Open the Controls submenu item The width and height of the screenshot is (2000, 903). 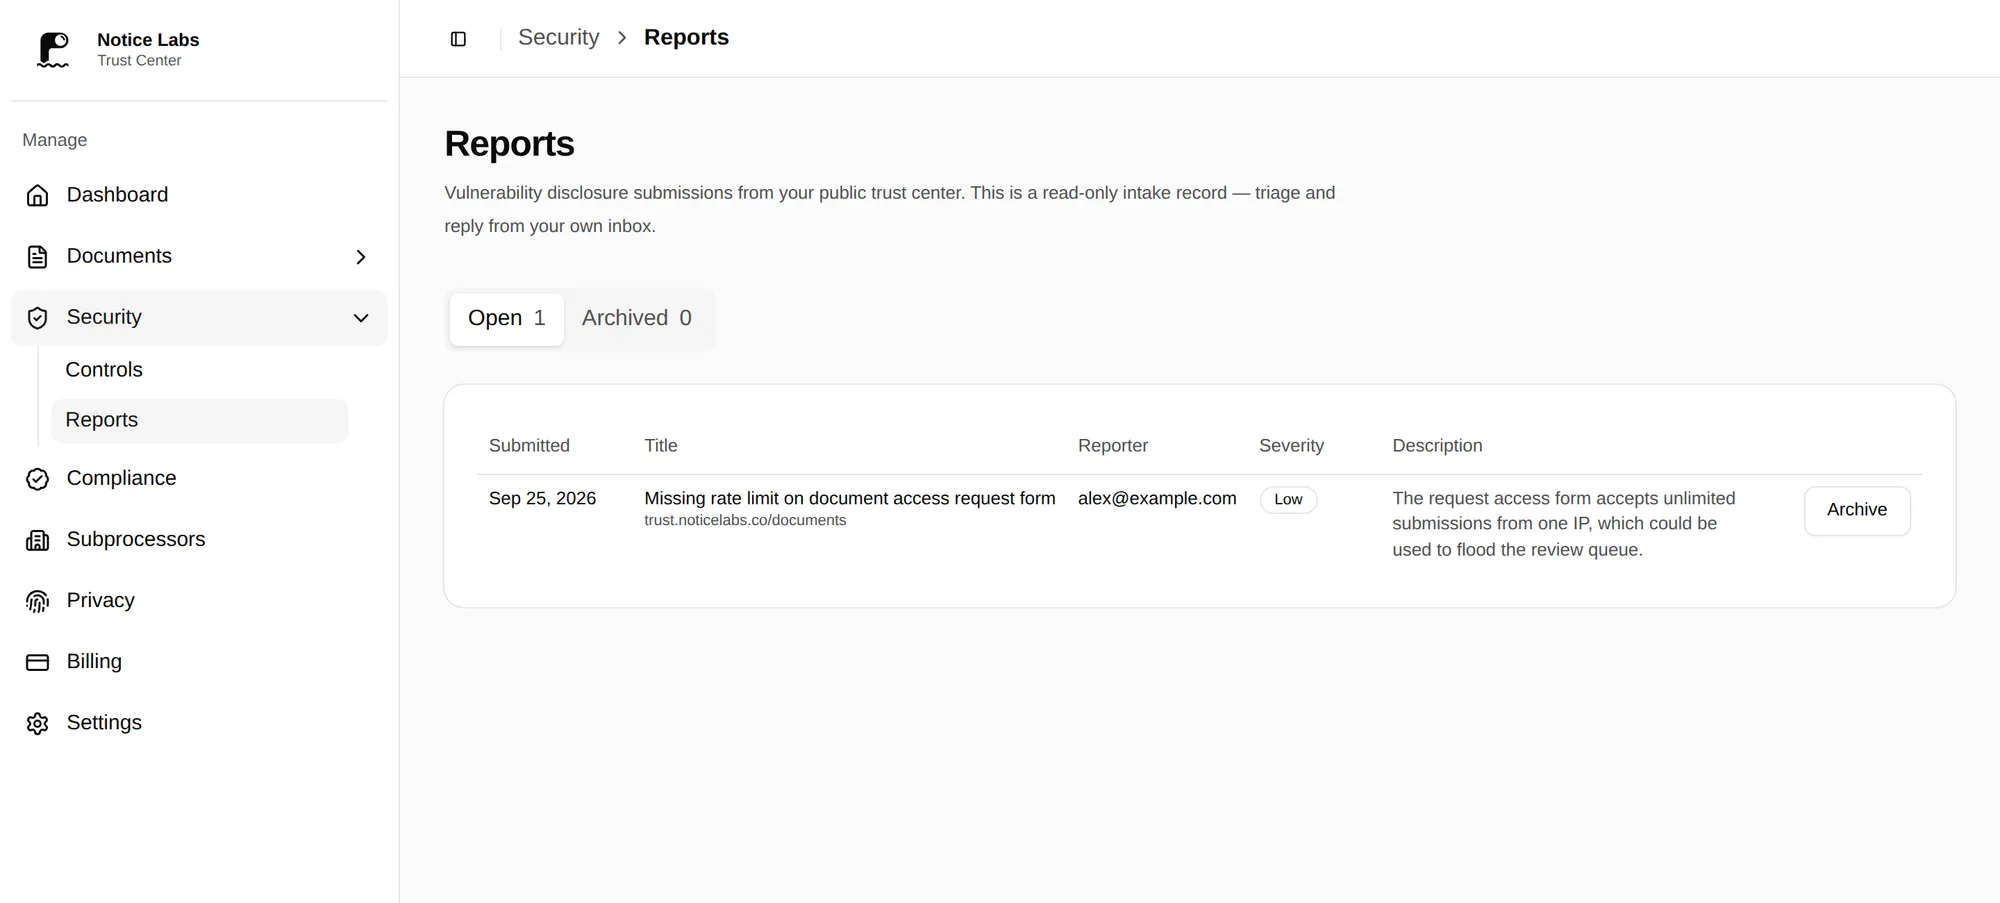104,370
